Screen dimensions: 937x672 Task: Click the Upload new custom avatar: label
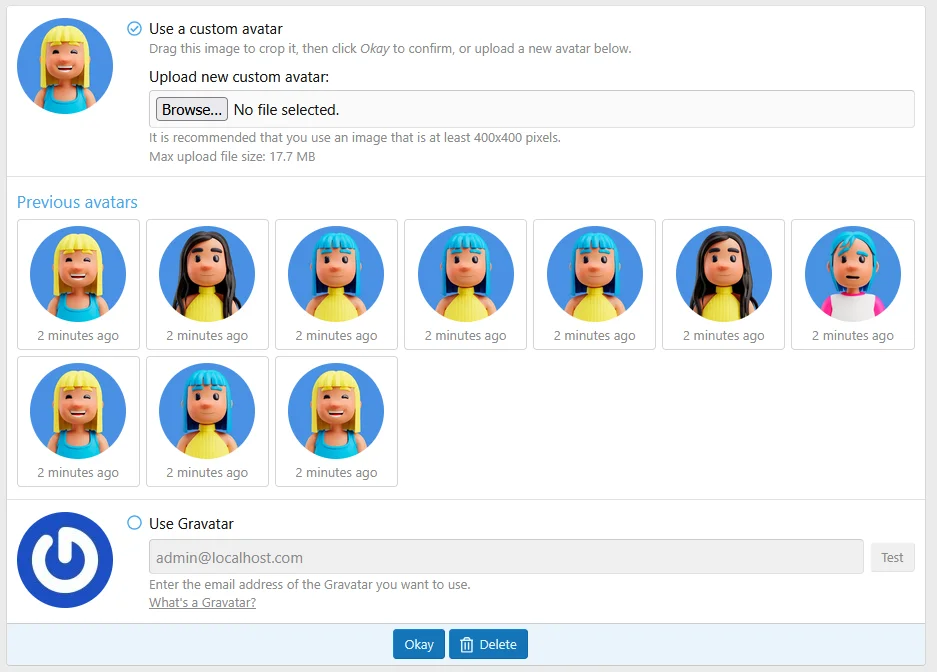point(239,77)
